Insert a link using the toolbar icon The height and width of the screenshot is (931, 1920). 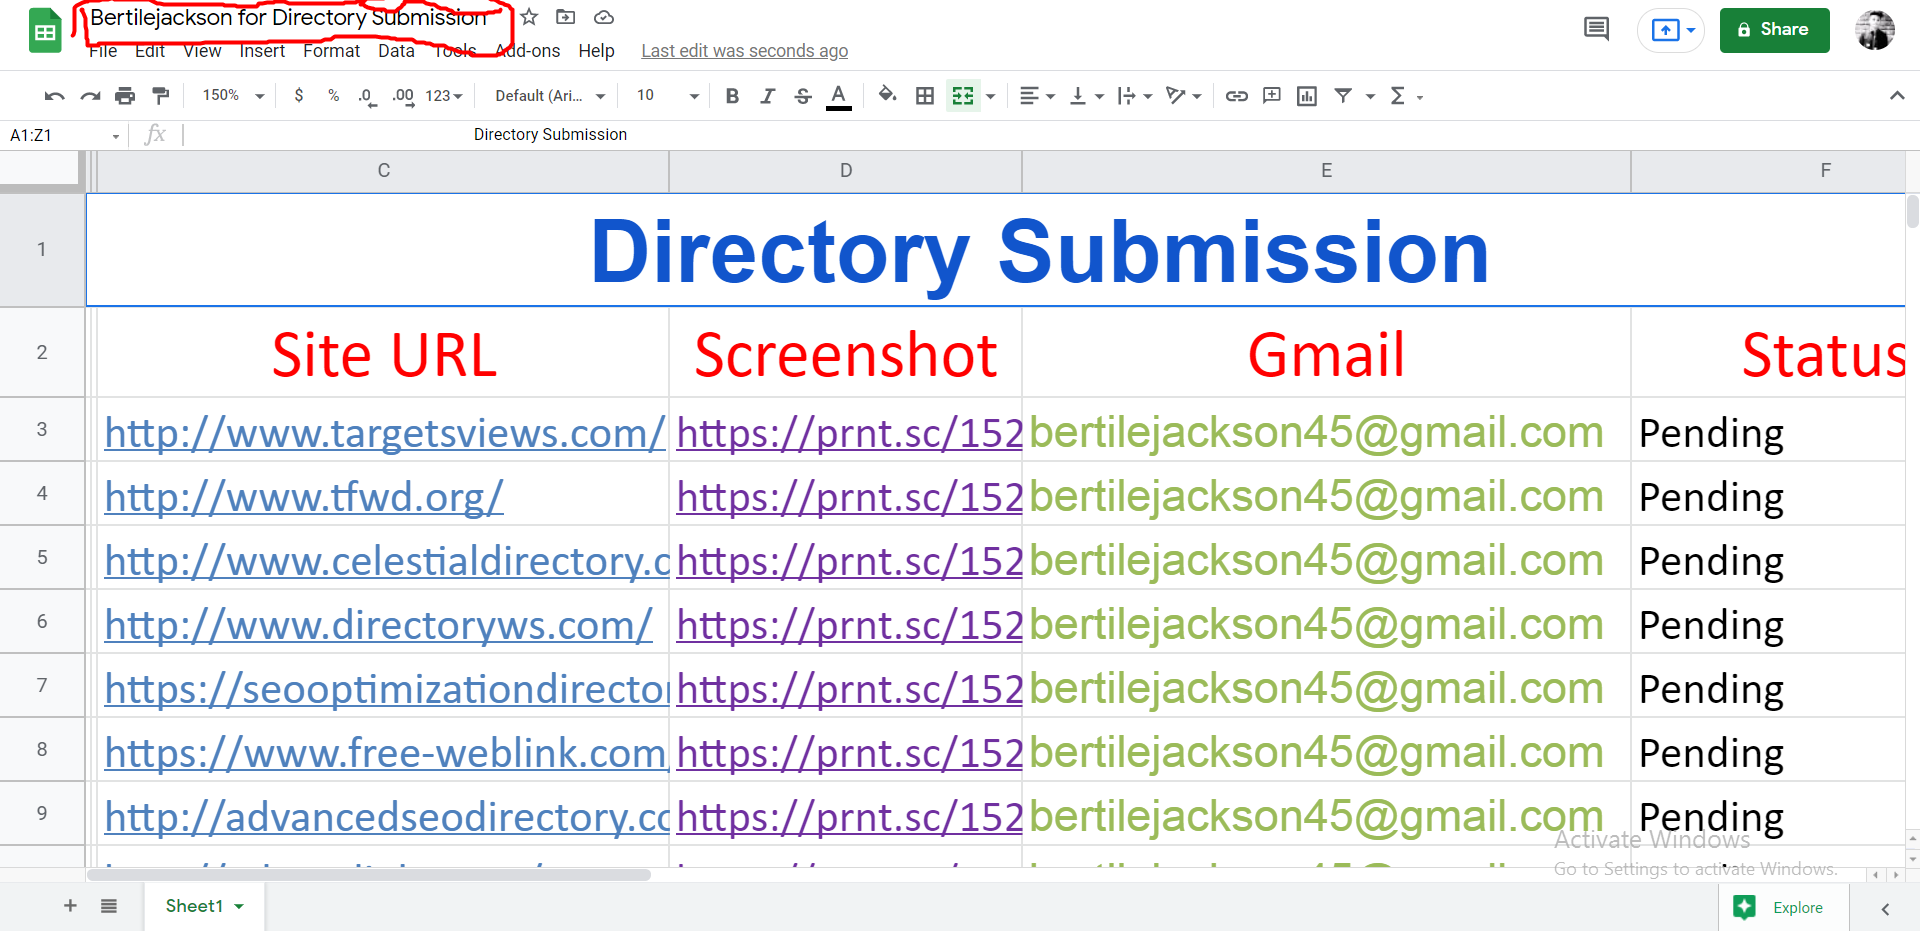click(1236, 95)
